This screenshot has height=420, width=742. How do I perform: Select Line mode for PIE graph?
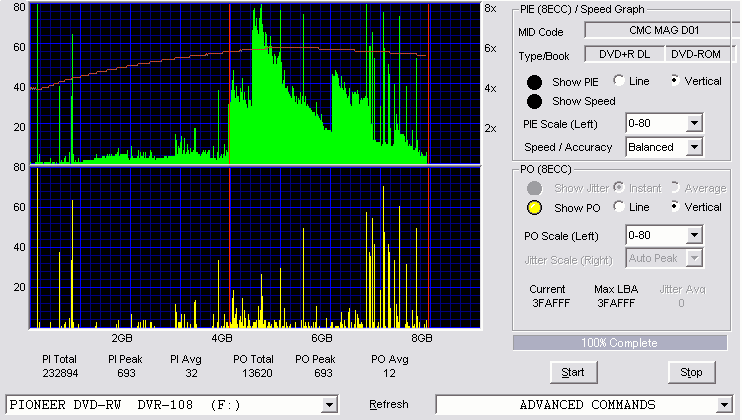click(618, 80)
